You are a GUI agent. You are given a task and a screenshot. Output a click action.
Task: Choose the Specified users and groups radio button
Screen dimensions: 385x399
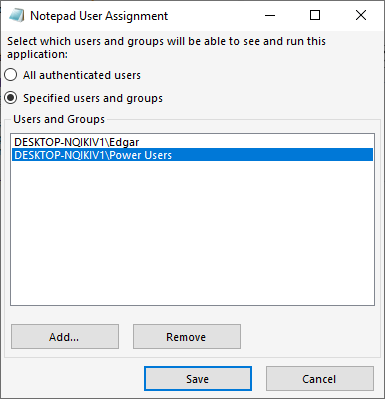(11, 98)
